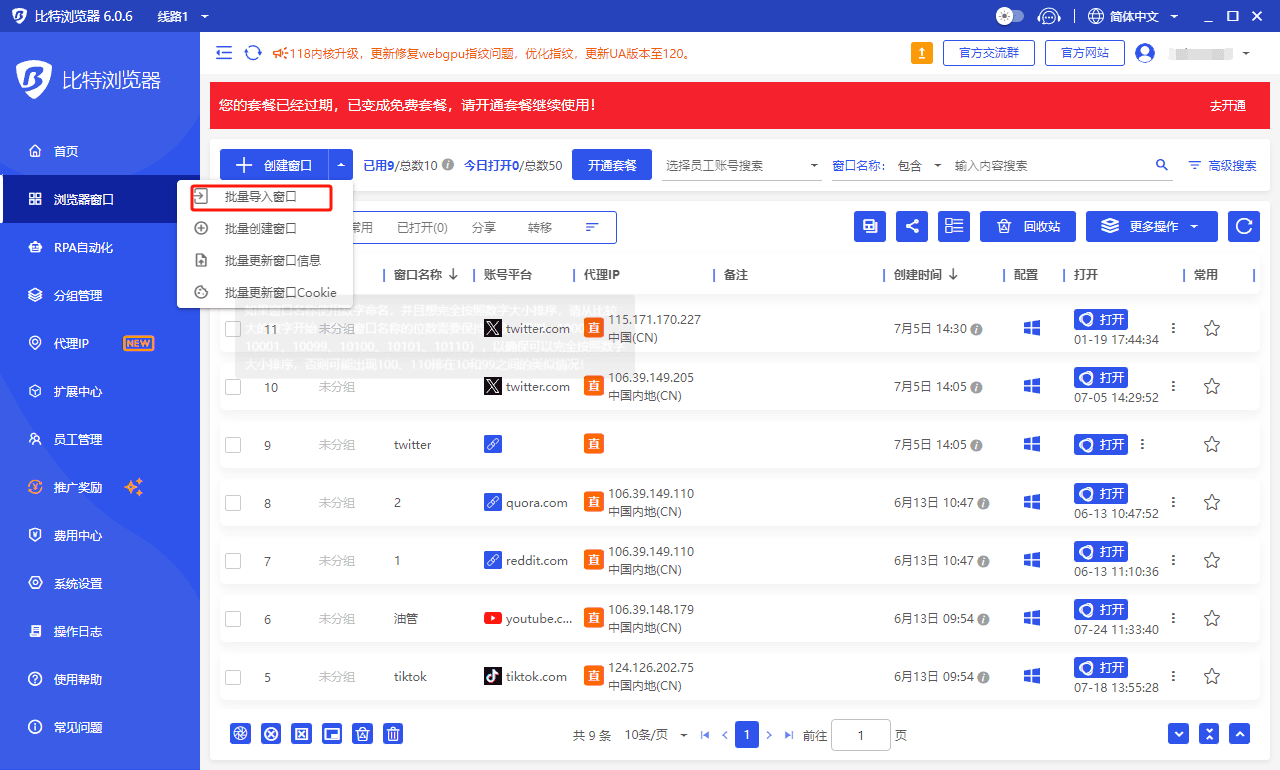Viewport: 1280px width, 770px height.
Task: Switch to list view using the 列表 icon
Action: point(953,226)
